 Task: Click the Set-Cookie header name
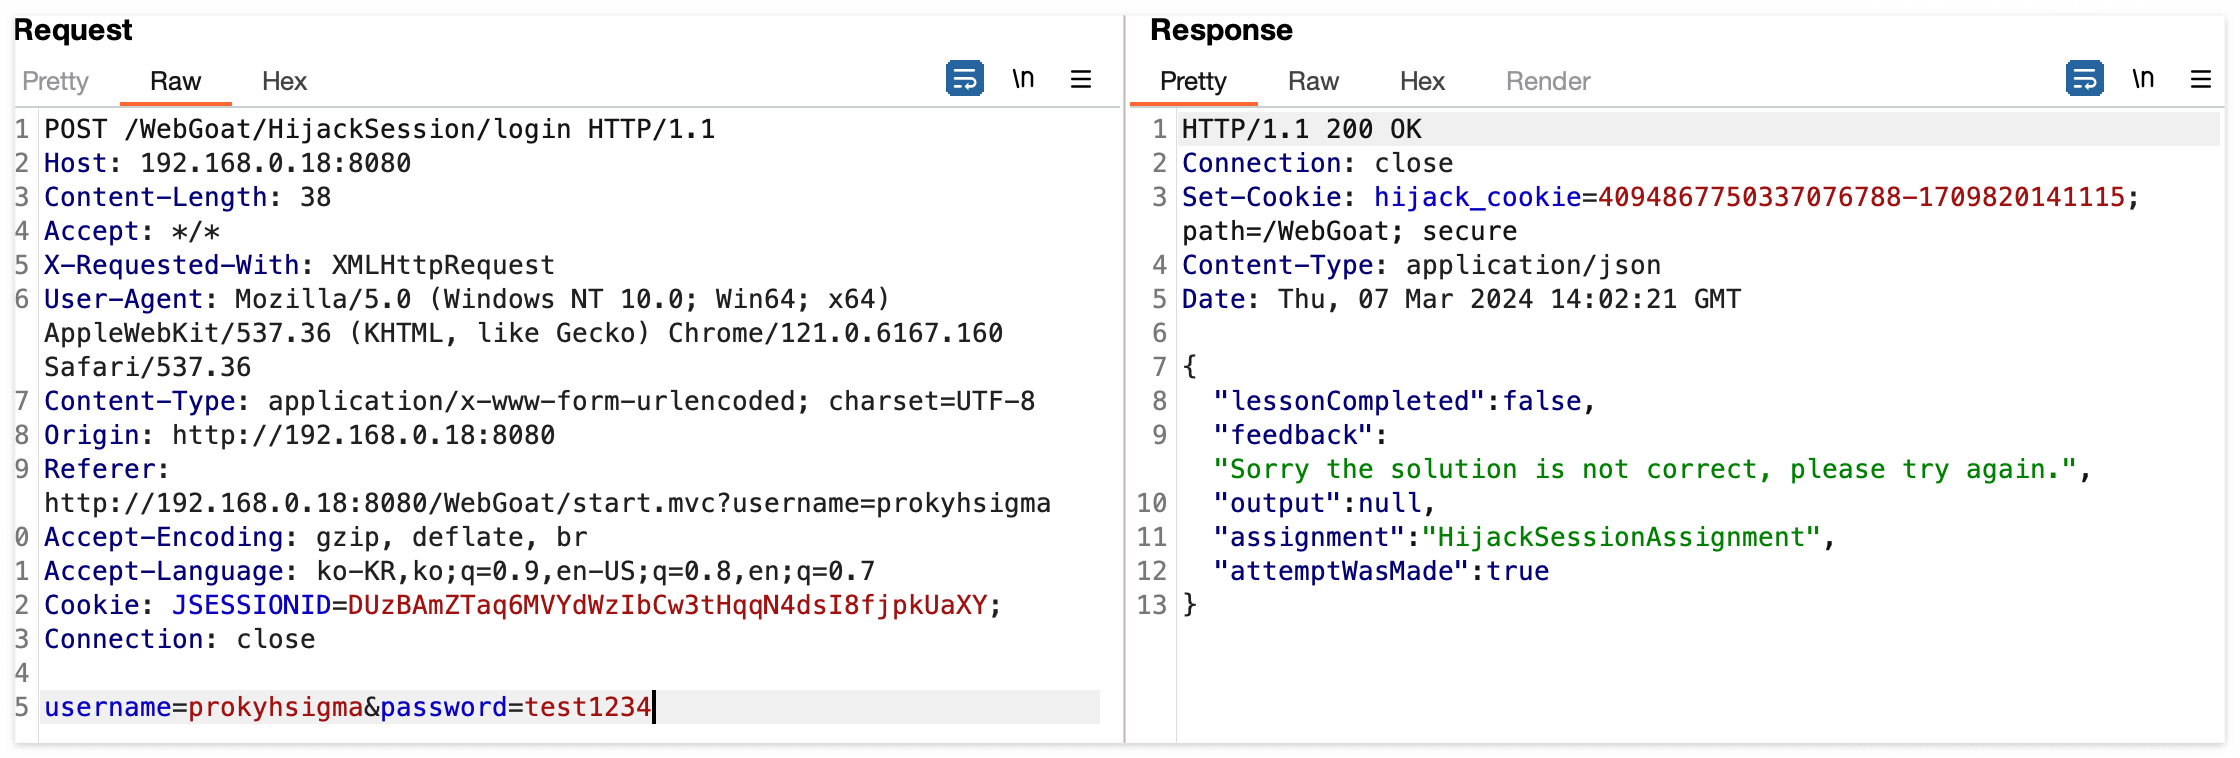(1262, 197)
